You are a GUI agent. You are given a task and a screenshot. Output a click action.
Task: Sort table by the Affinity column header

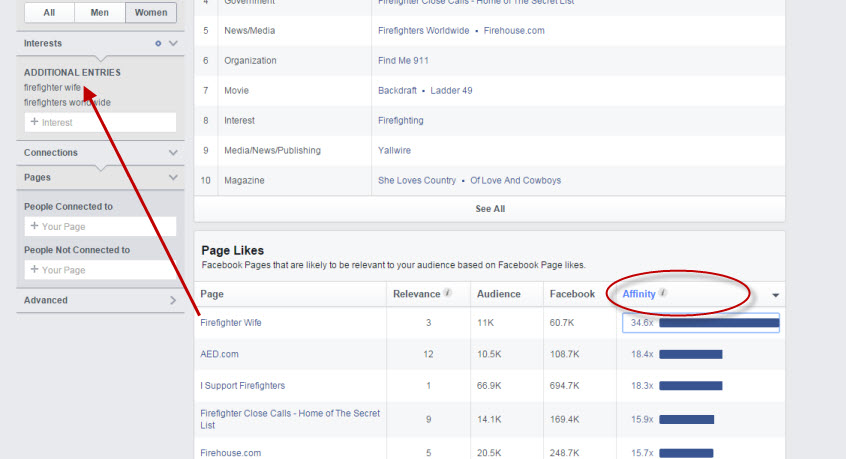point(639,294)
